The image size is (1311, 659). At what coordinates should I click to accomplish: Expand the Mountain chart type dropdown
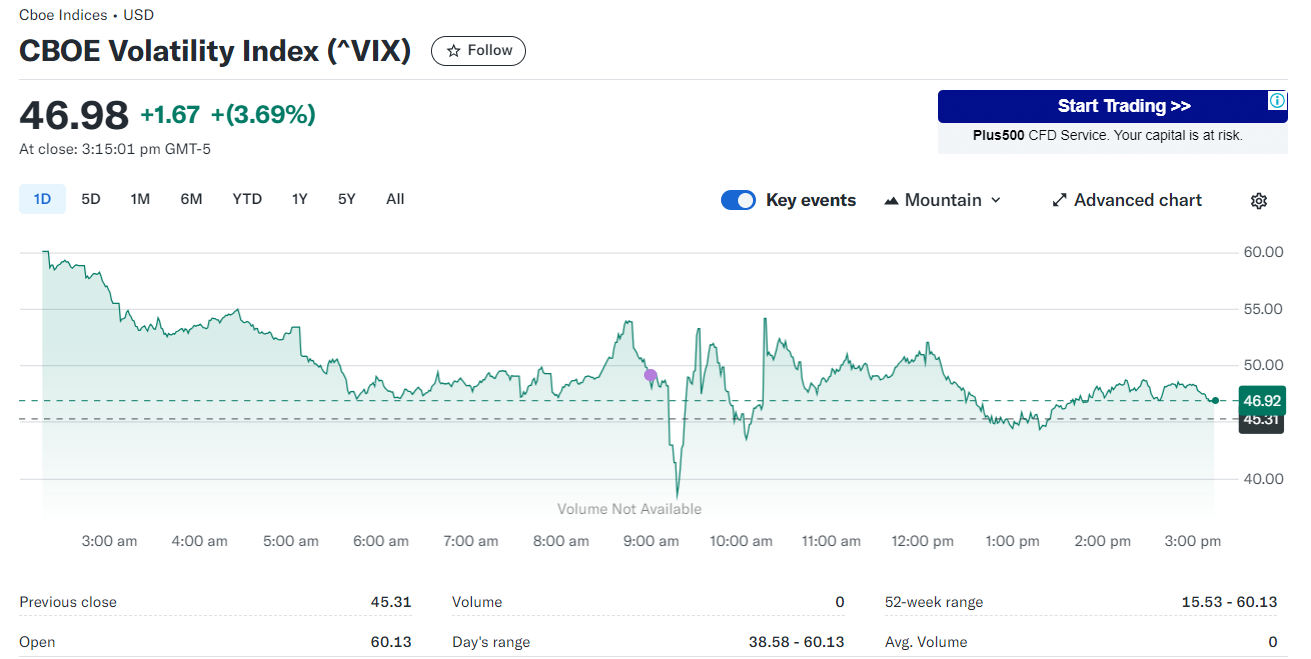(x=943, y=200)
